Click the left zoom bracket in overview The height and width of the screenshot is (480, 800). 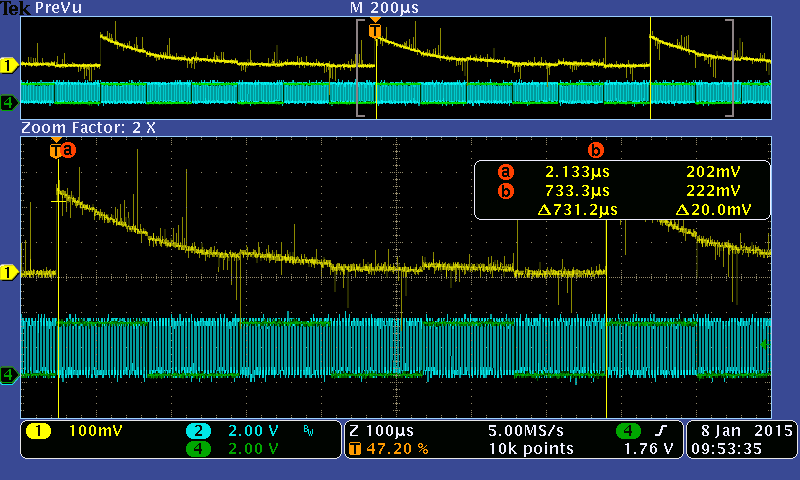pyautogui.click(x=360, y=68)
